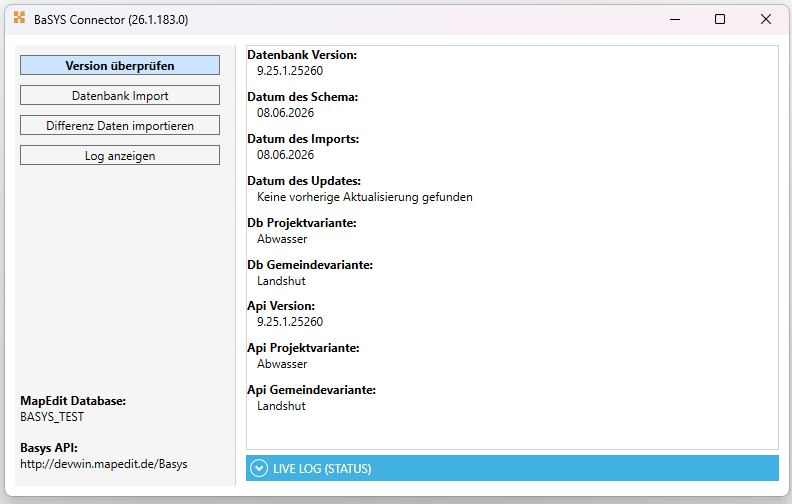Click the Api Projektvariante heading
The image size is (792, 504).
[303, 347]
